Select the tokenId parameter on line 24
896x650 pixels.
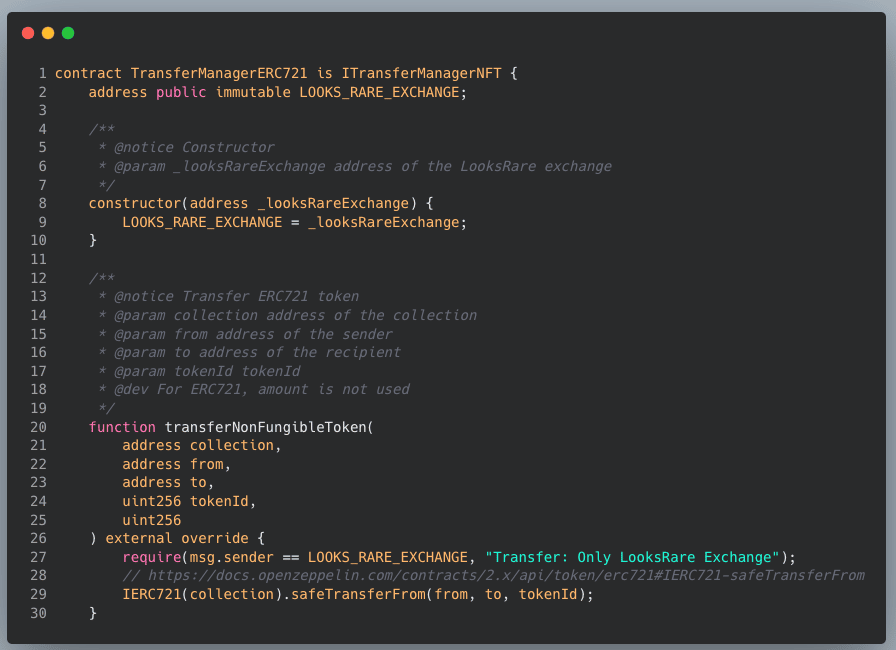tap(219, 501)
